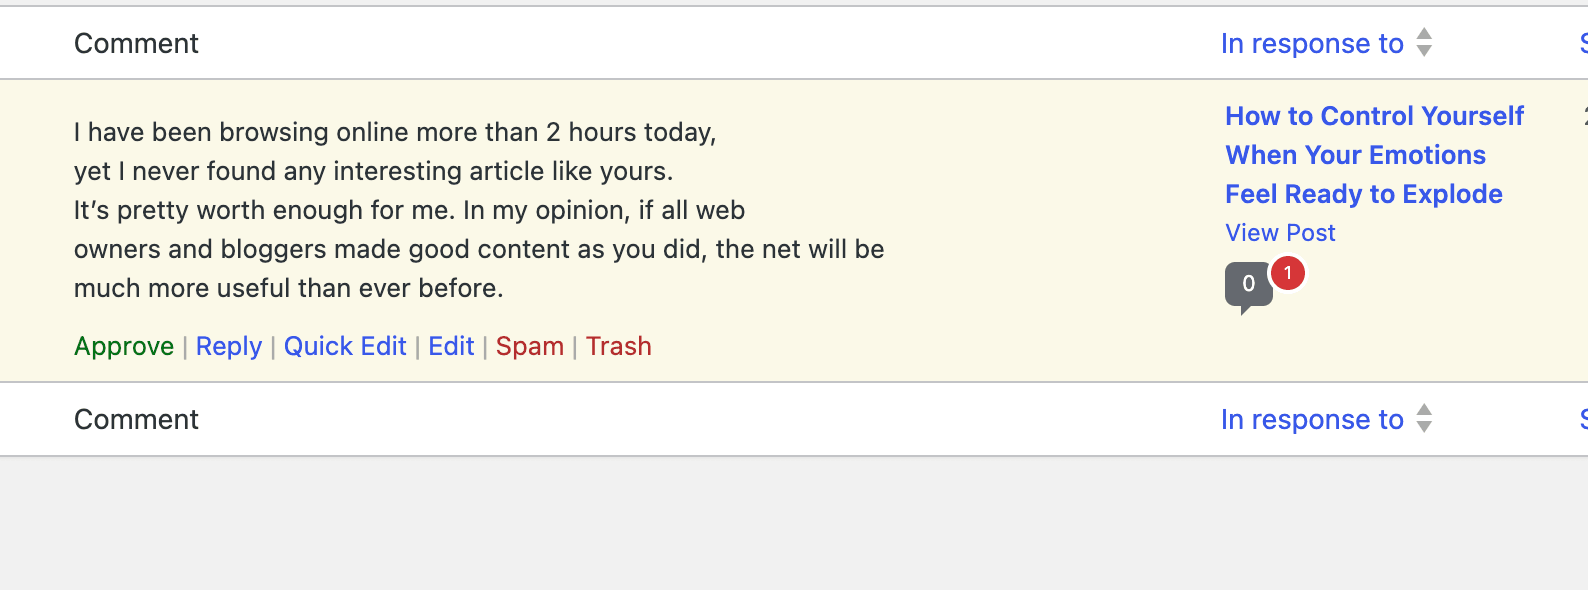Open the 'How to Control Yourself' post title

coord(1374,155)
